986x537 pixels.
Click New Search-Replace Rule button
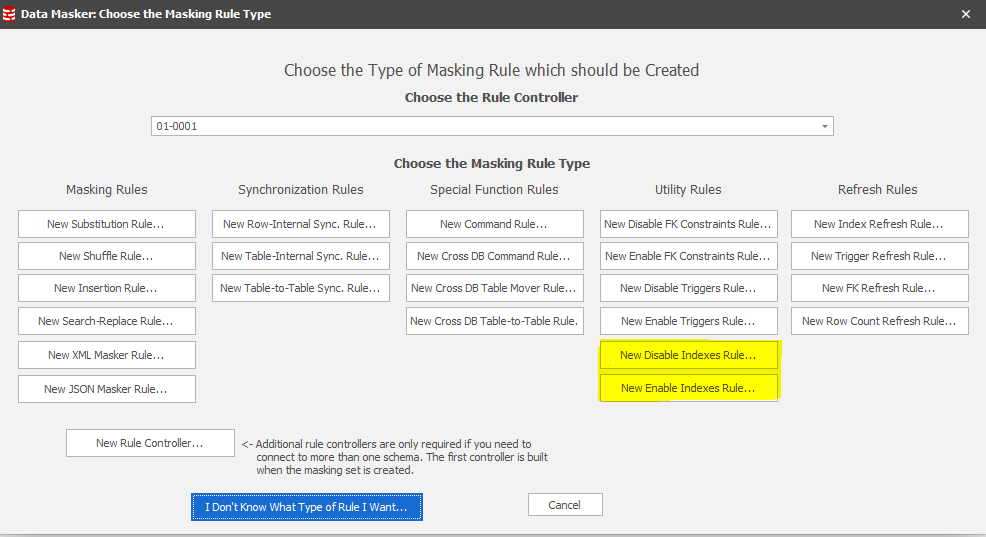pos(106,321)
